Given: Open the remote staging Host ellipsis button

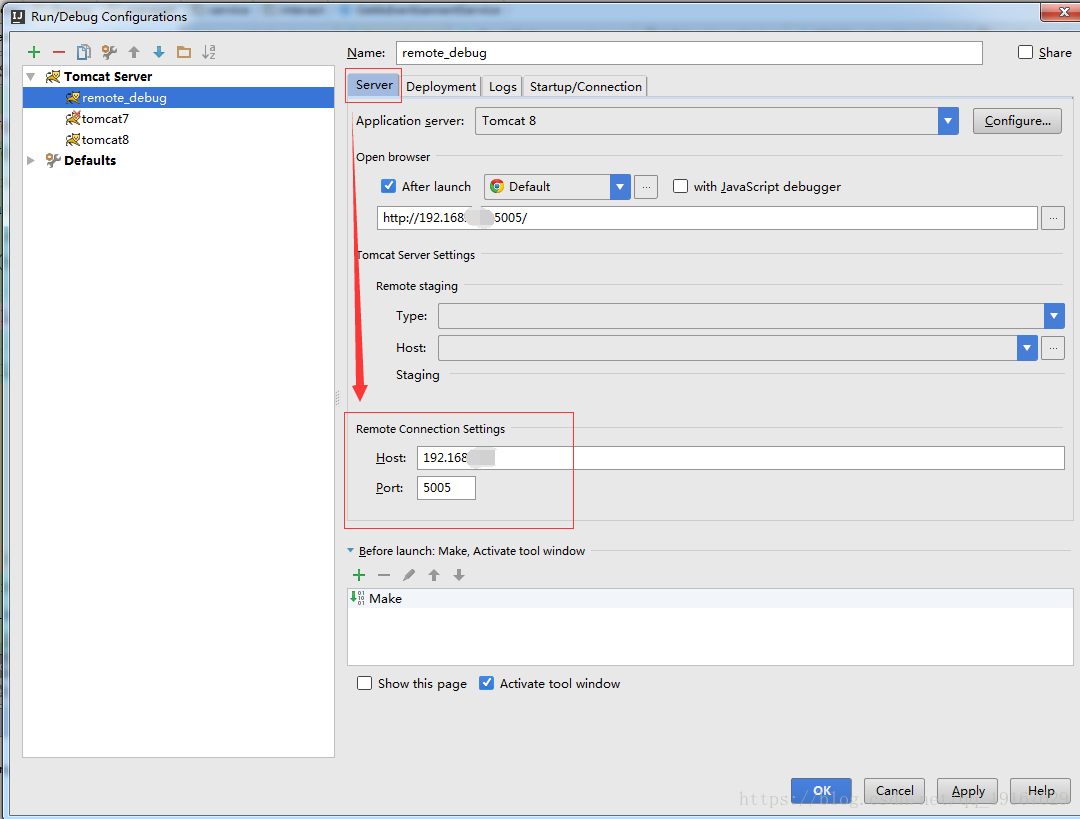Looking at the screenshot, I should (x=1052, y=348).
